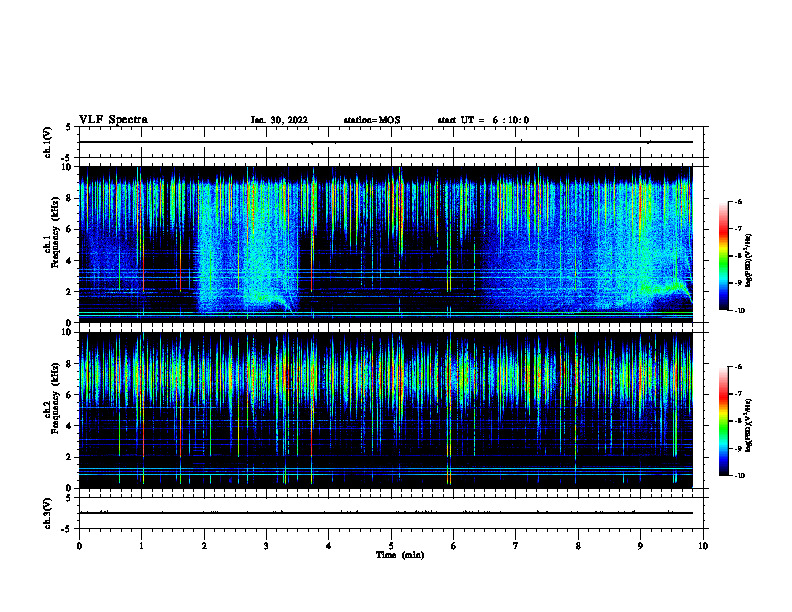
Task: Click the "-10" label on ch.1 color scale
Action: (739, 311)
